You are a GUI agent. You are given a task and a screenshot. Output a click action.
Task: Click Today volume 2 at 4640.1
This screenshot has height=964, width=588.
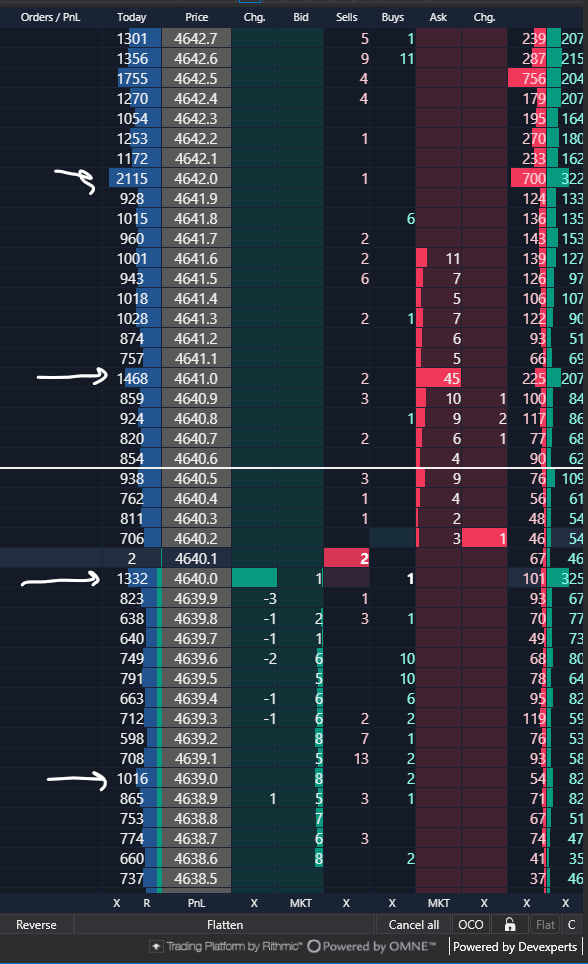pyautogui.click(x=132, y=558)
